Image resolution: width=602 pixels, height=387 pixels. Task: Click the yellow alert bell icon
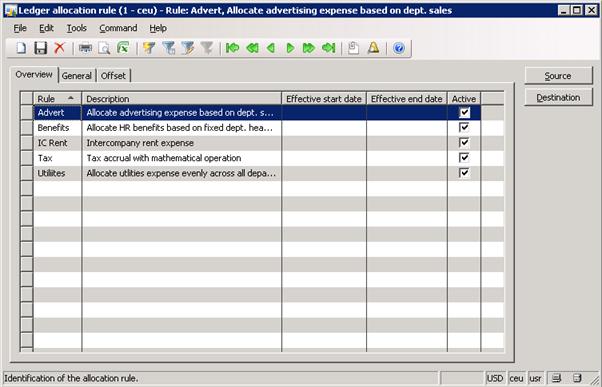pos(373,48)
